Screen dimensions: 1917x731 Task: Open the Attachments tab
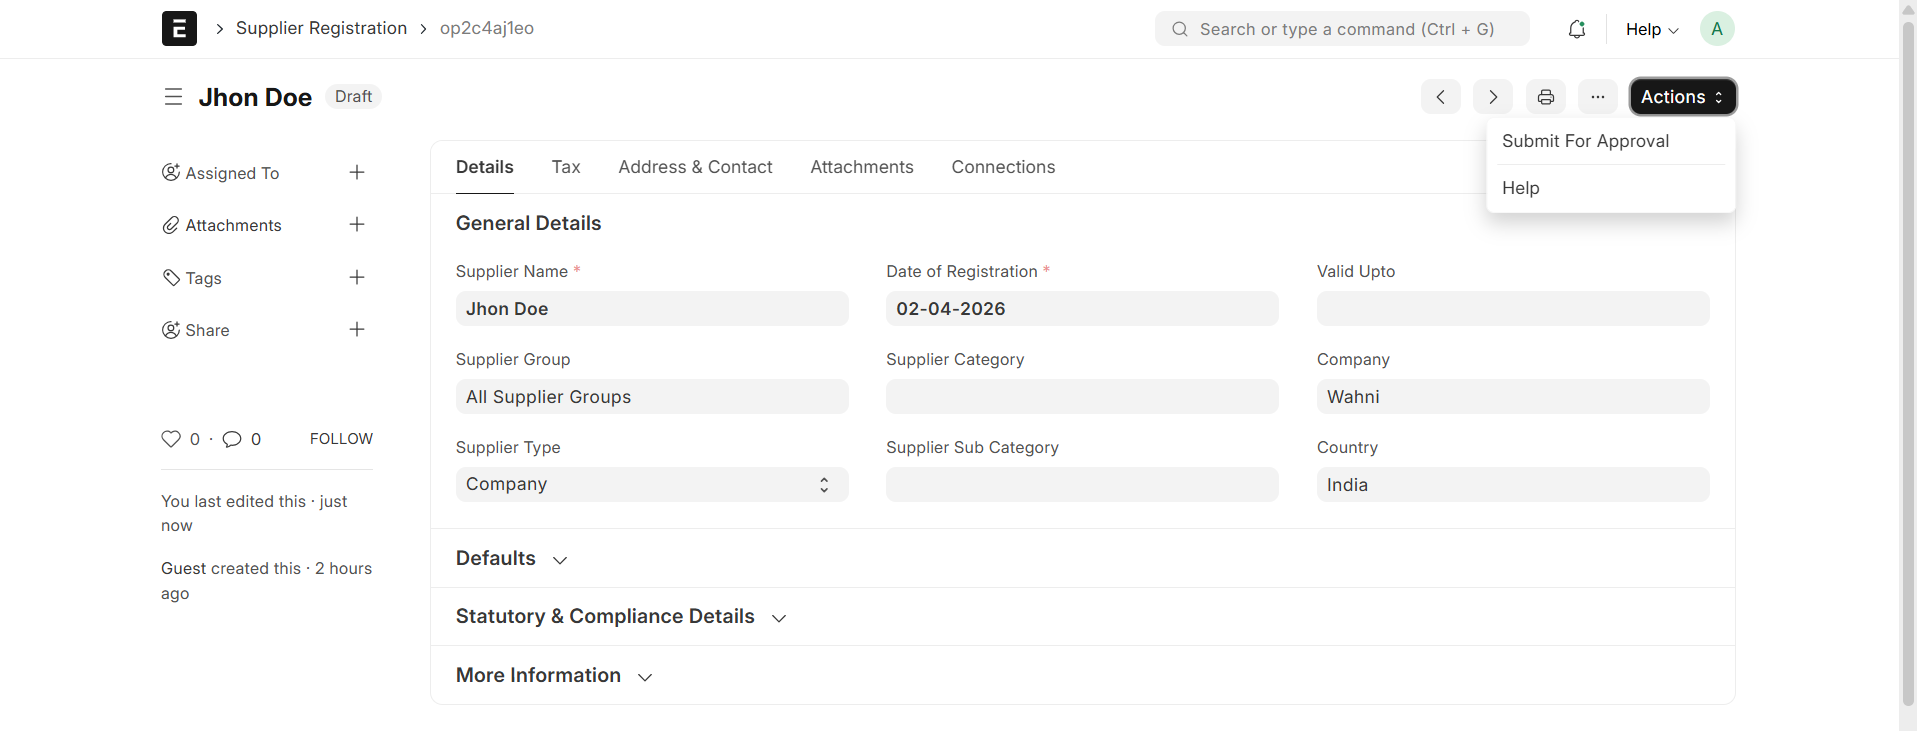862,167
